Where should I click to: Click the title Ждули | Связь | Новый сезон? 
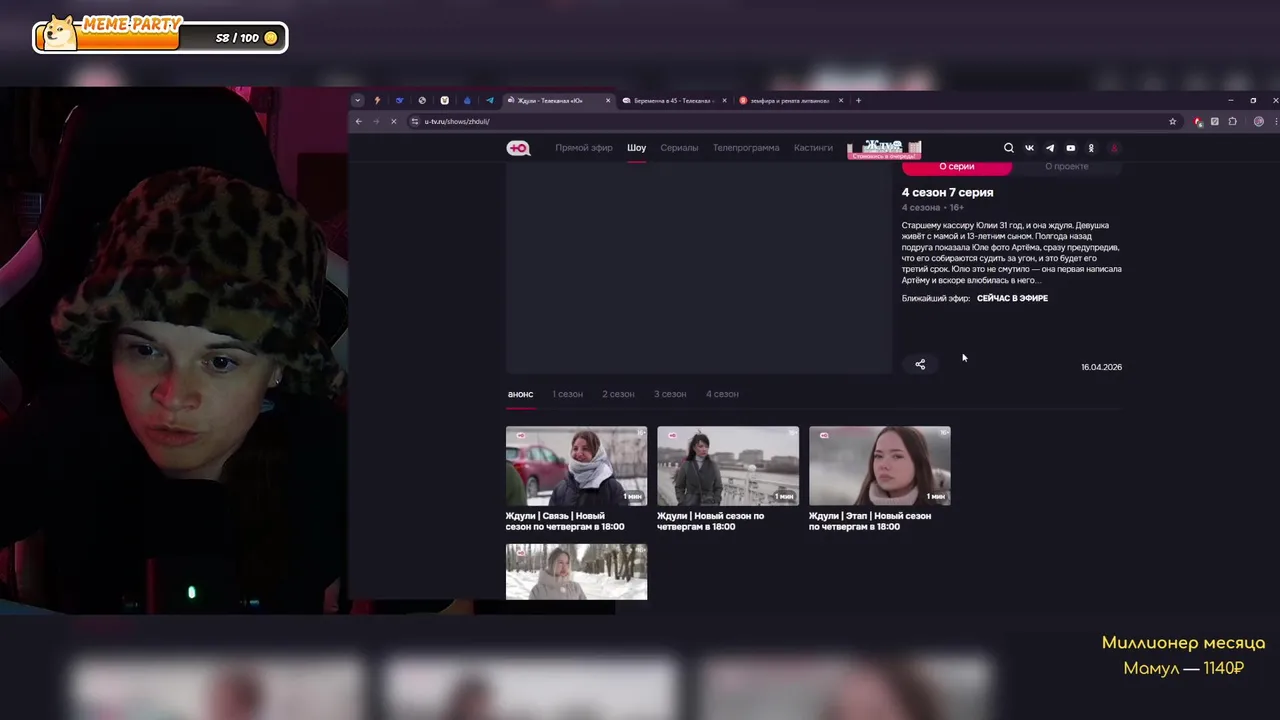click(565, 521)
